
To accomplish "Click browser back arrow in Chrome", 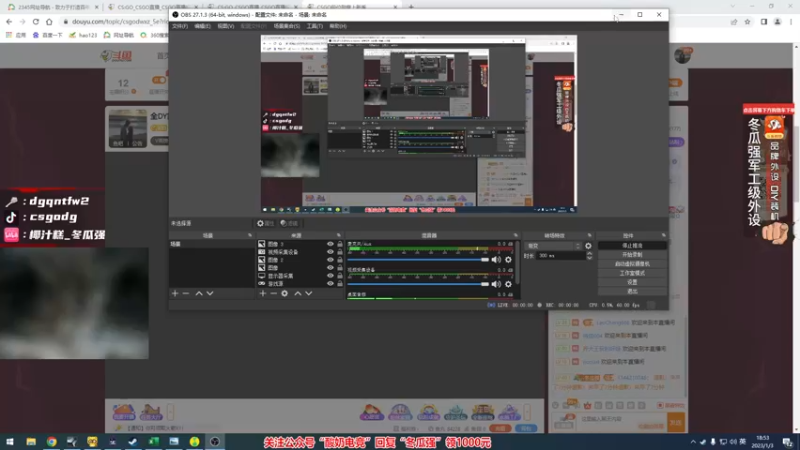I will (9, 22).
